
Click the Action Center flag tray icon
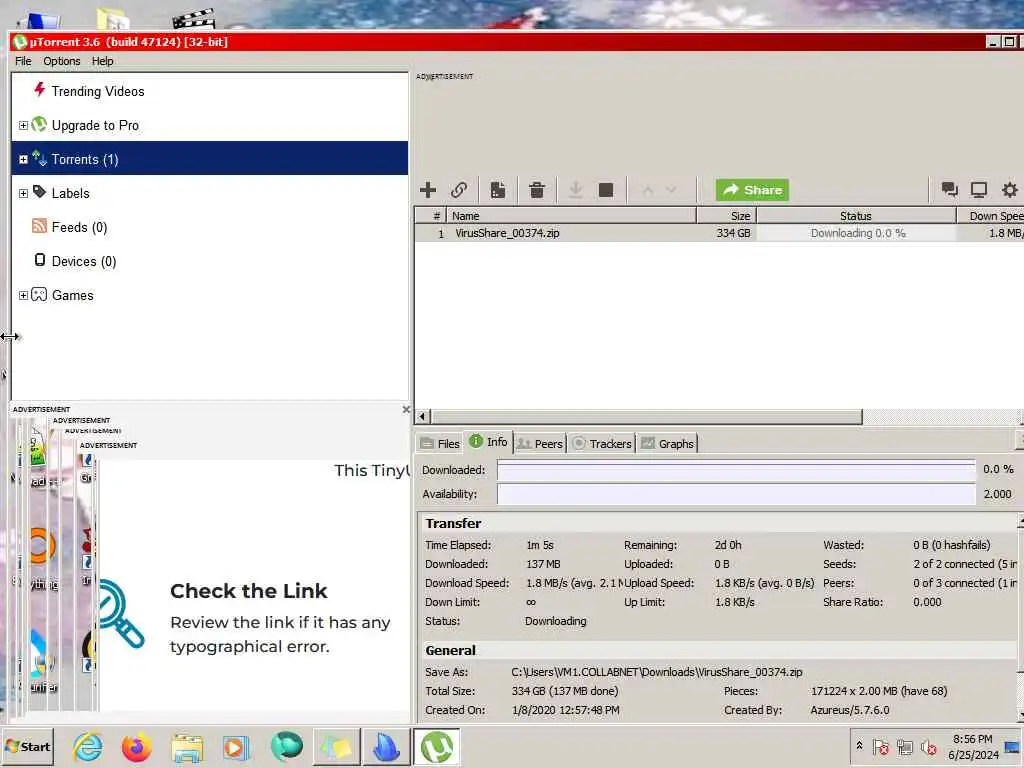pyautogui.click(x=880, y=746)
